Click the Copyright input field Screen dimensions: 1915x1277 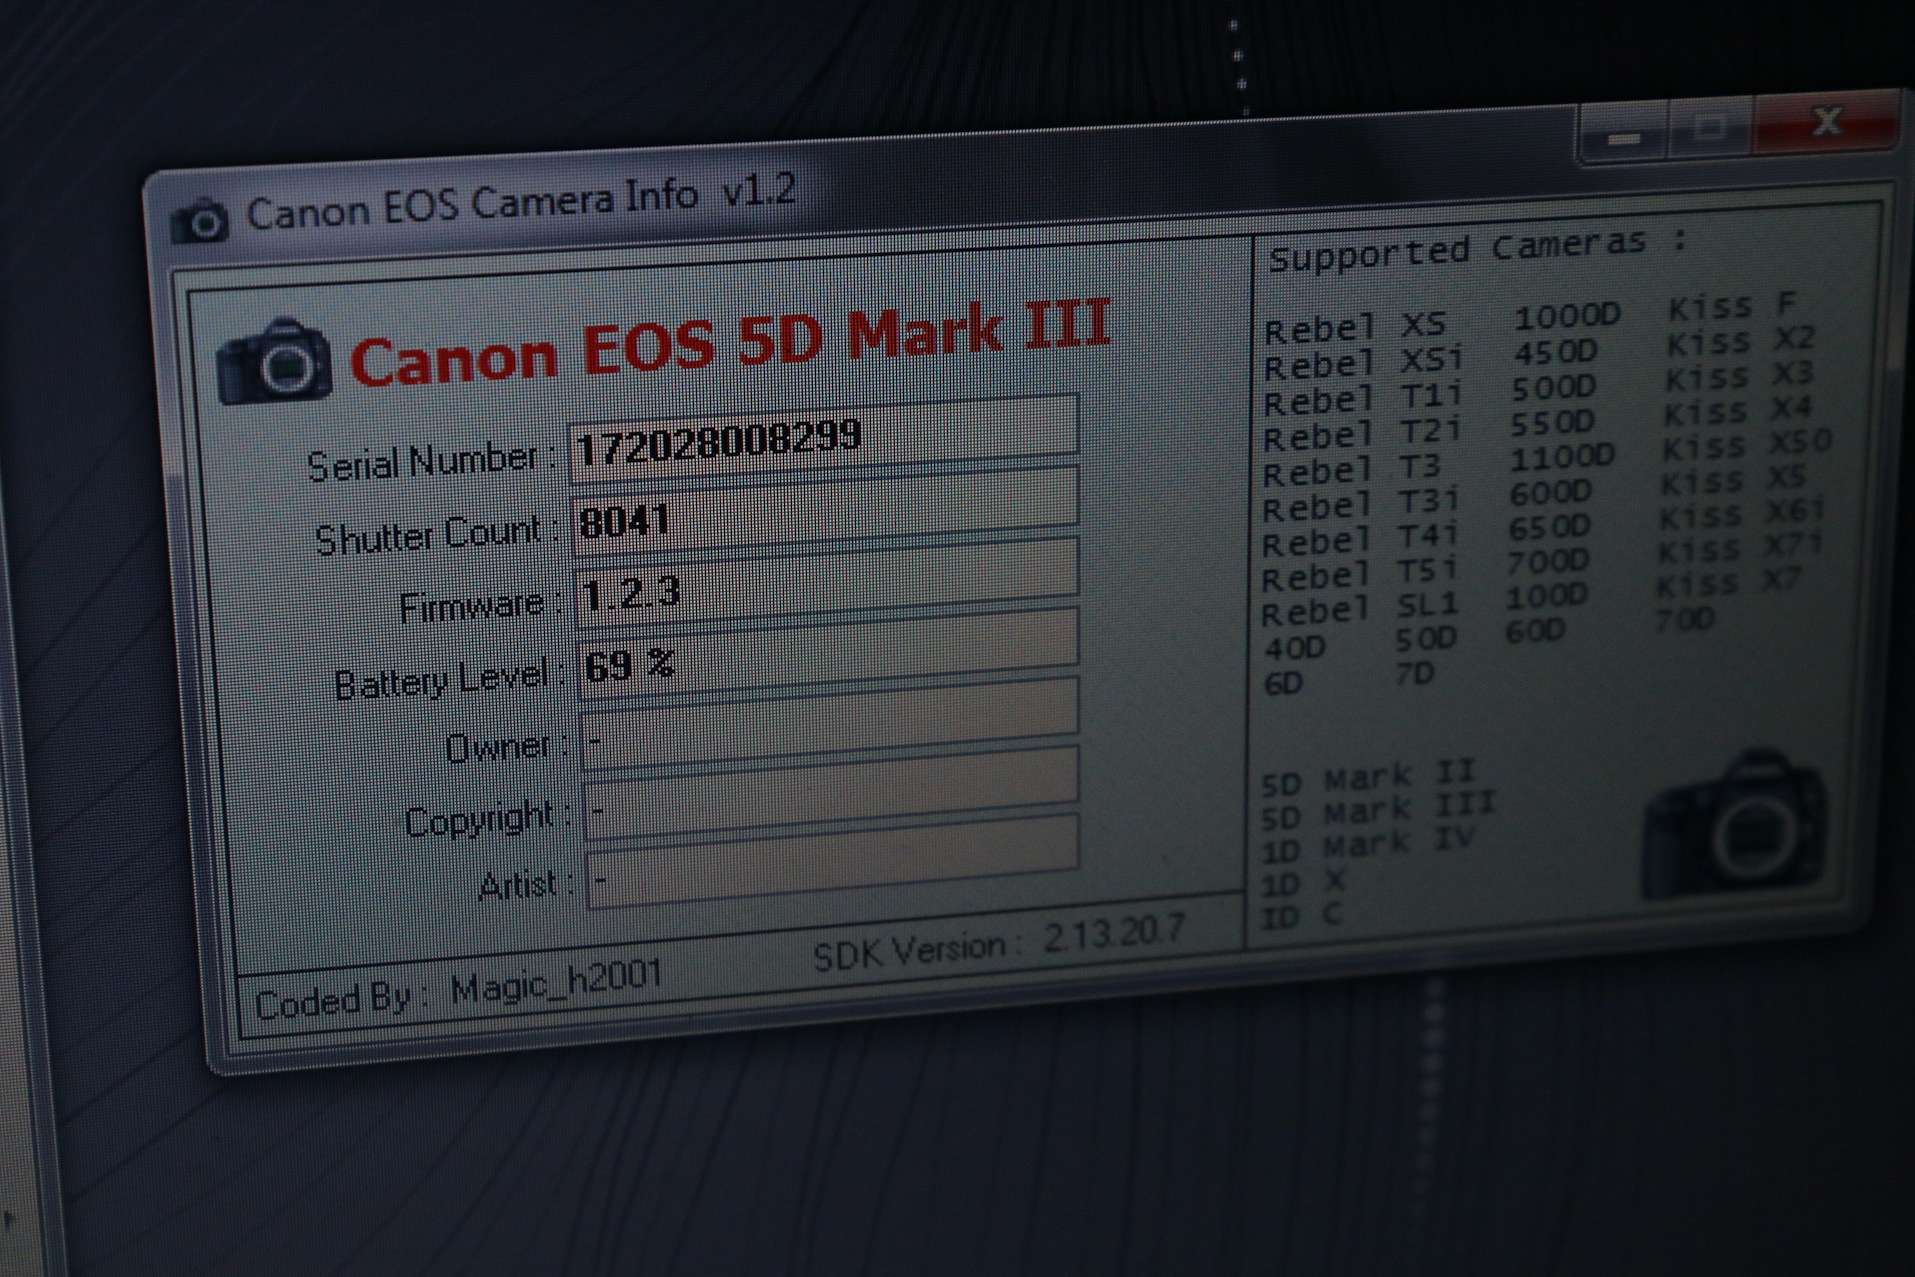(832, 792)
